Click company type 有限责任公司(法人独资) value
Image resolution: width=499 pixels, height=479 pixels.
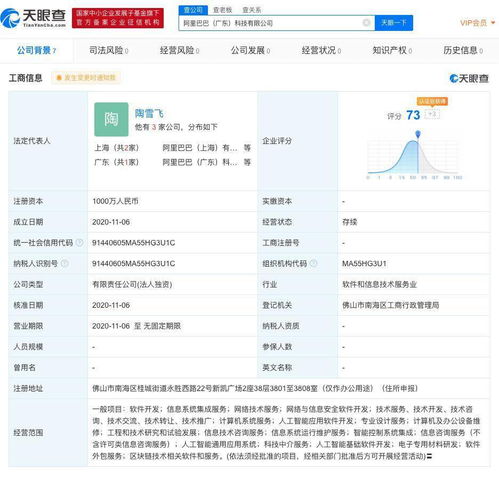click(x=132, y=285)
